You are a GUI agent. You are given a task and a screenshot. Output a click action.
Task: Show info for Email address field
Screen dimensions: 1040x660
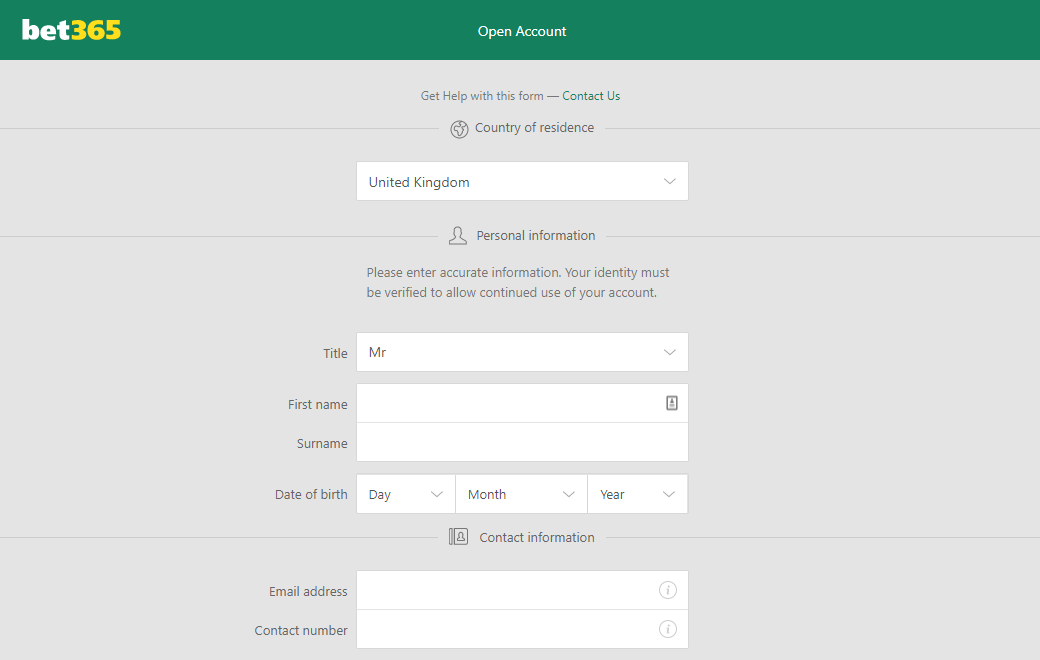668,590
